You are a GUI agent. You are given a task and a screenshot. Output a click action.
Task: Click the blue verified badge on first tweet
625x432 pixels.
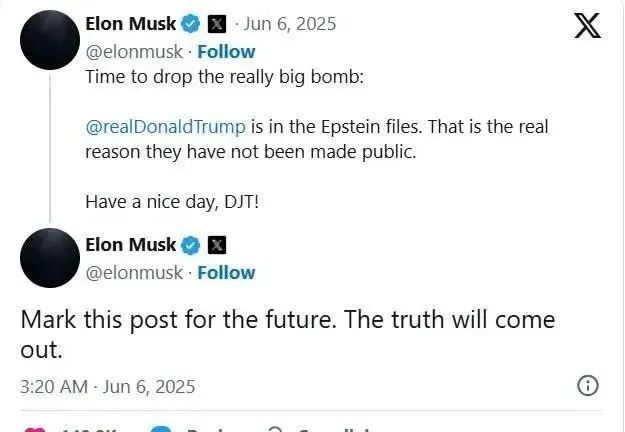coord(191,24)
